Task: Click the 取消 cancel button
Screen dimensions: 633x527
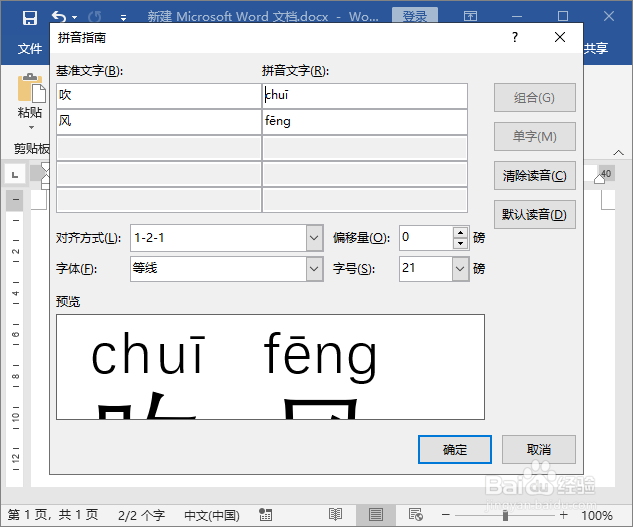Action: click(539, 449)
